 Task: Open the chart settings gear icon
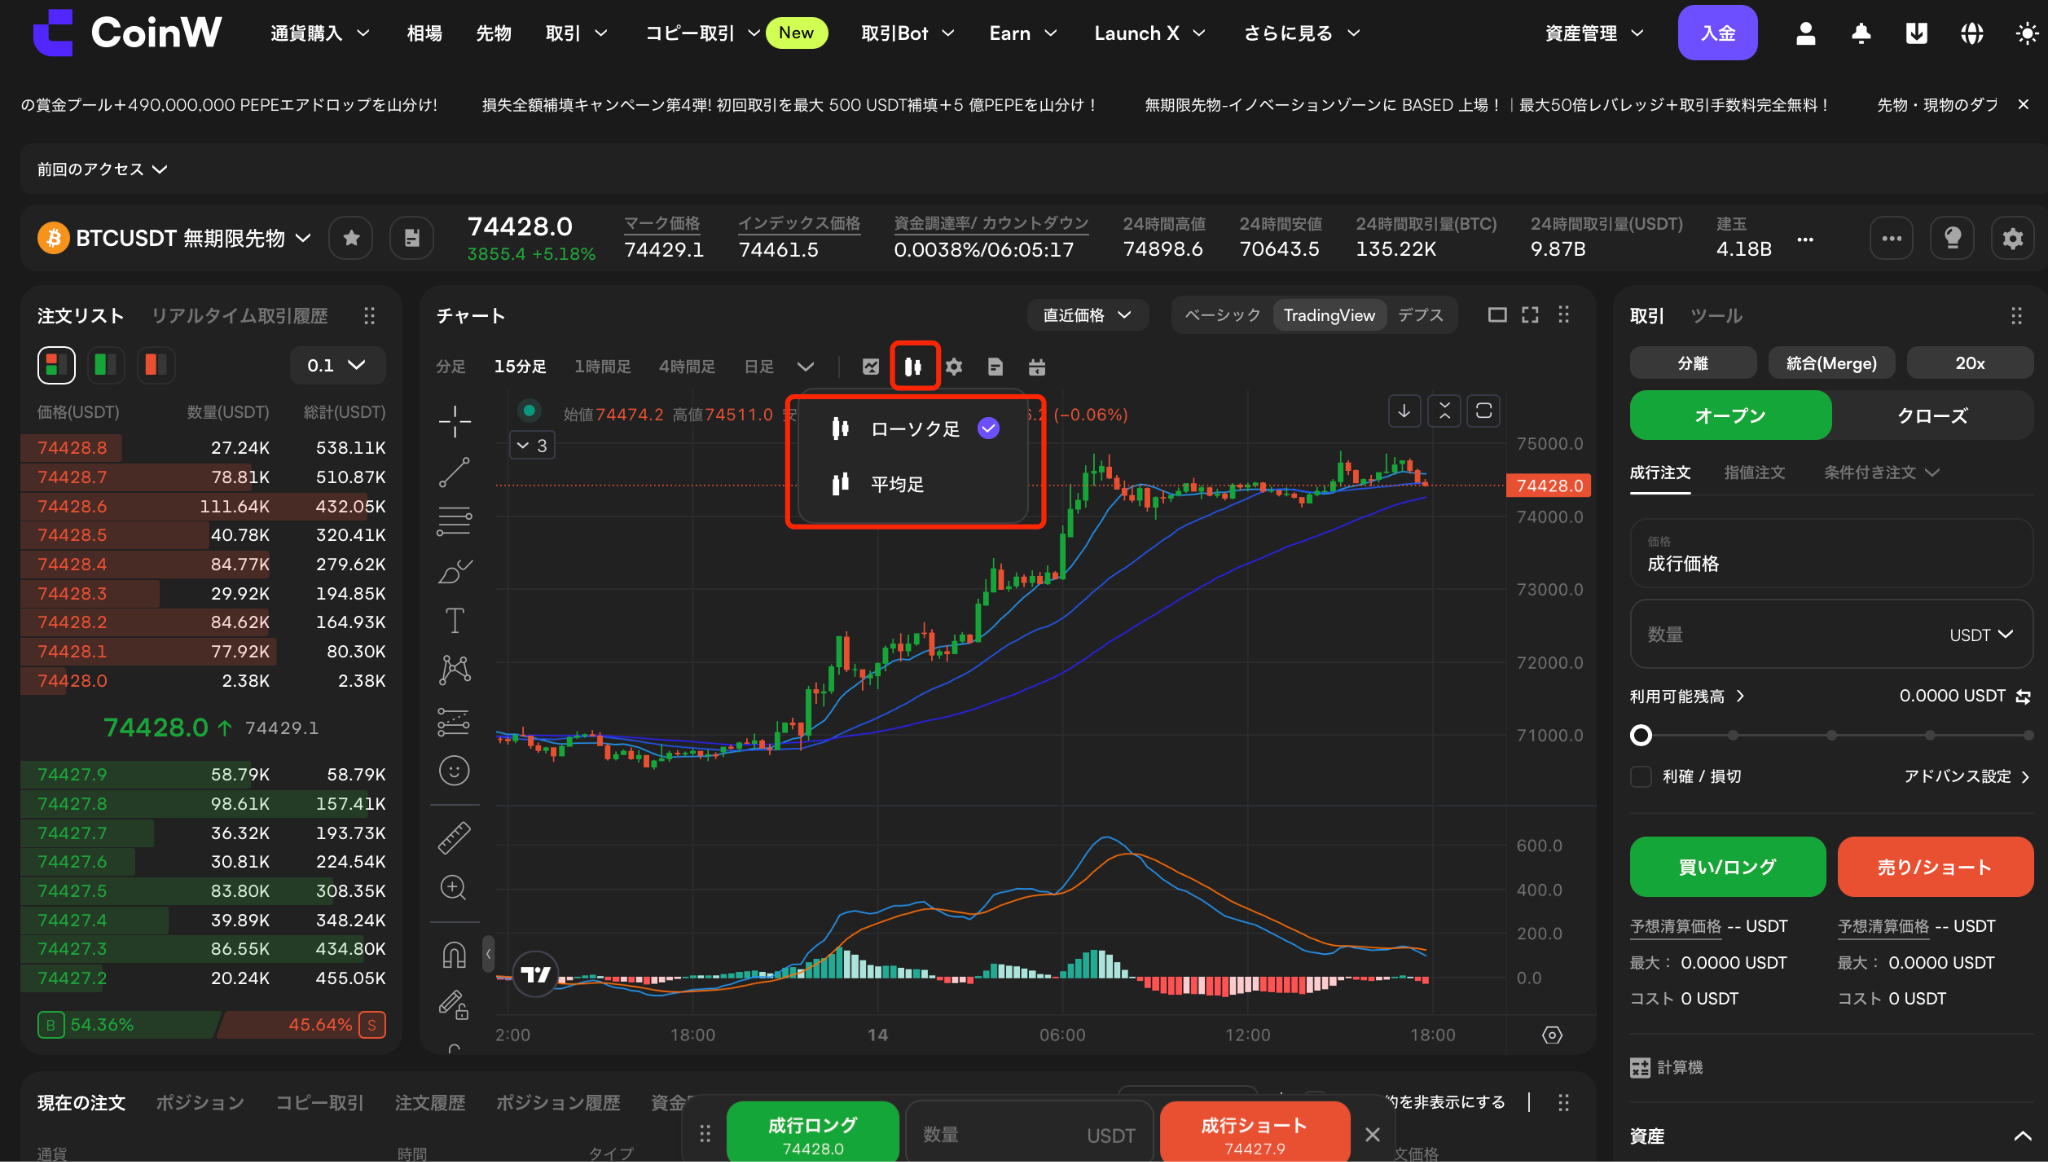click(954, 367)
